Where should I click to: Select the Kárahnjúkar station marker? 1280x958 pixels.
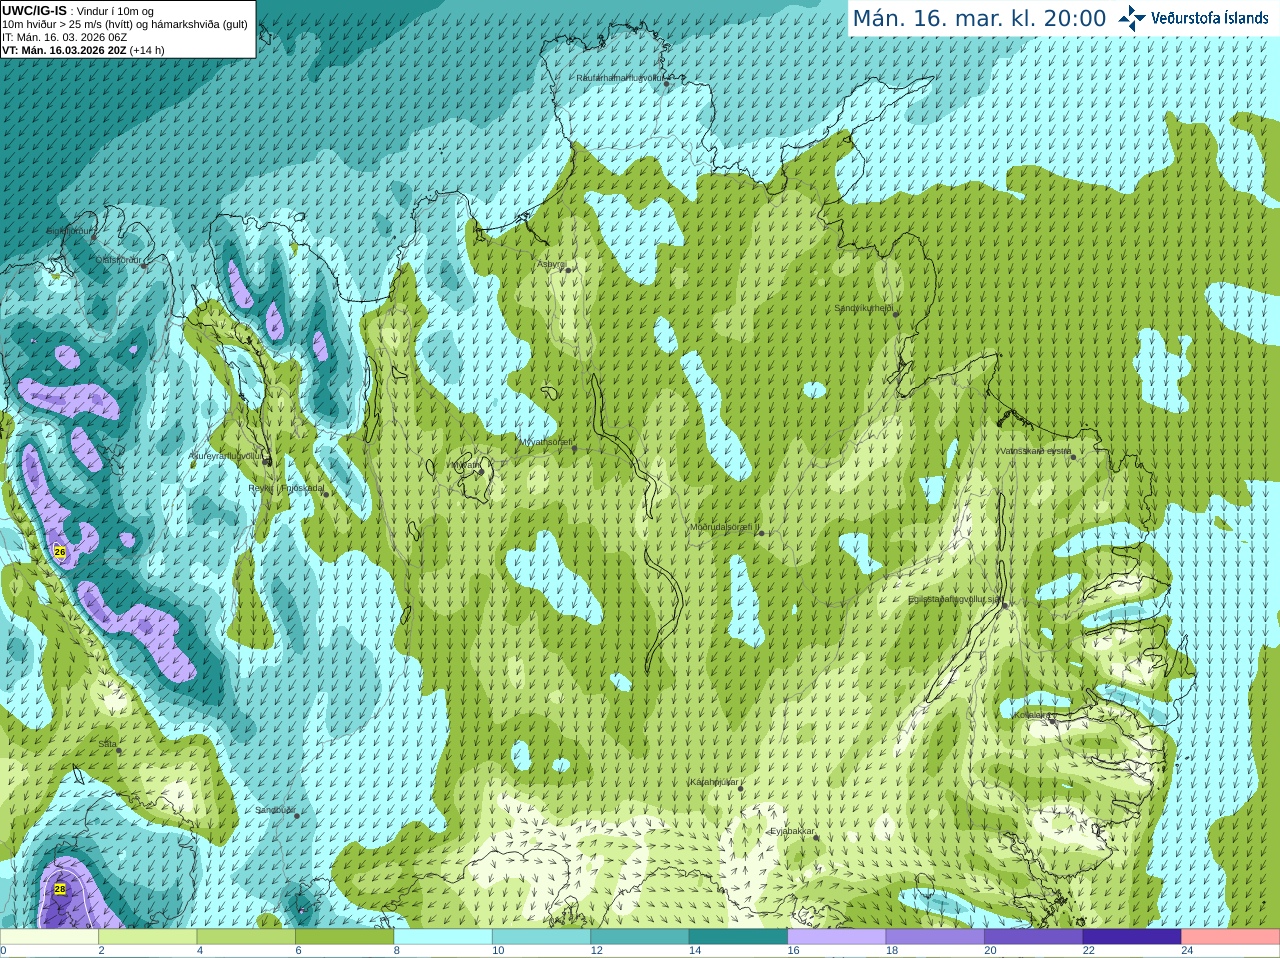click(740, 788)
